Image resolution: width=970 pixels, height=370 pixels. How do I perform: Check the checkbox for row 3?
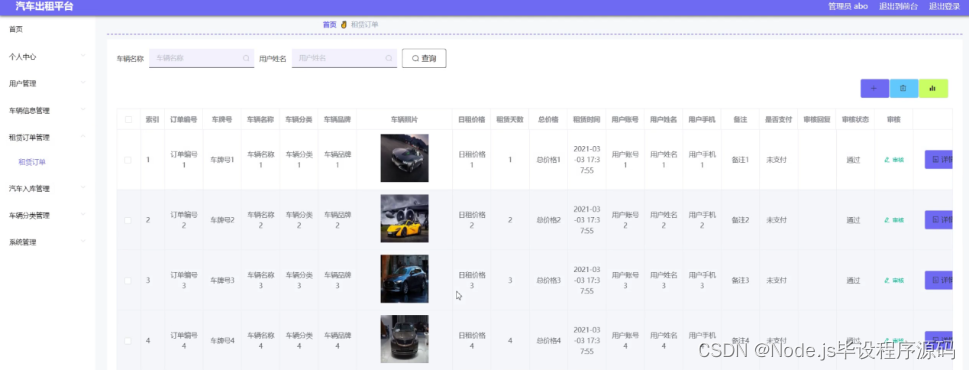click(x=128, y=280)
